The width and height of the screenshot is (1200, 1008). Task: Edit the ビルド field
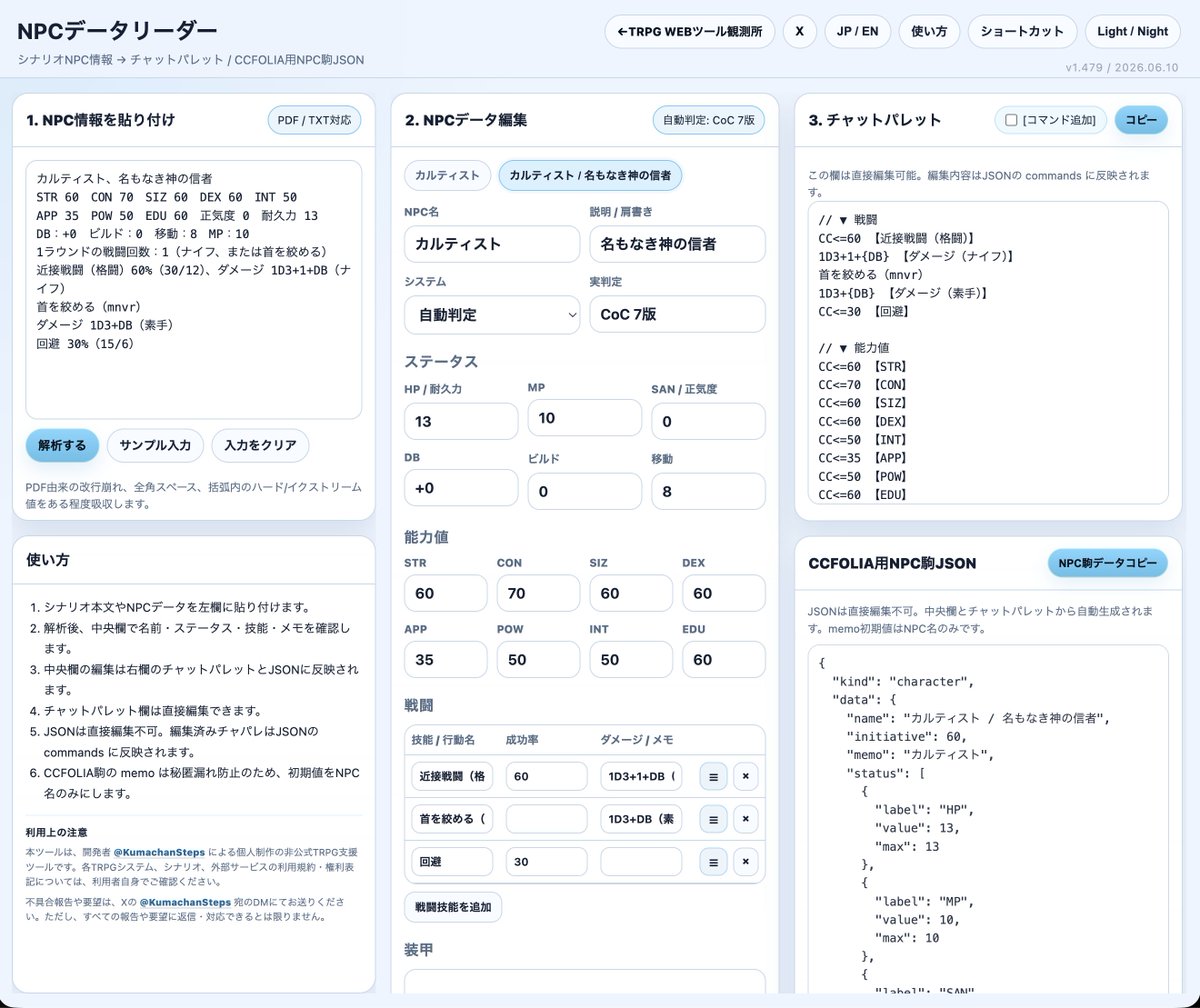585,491
